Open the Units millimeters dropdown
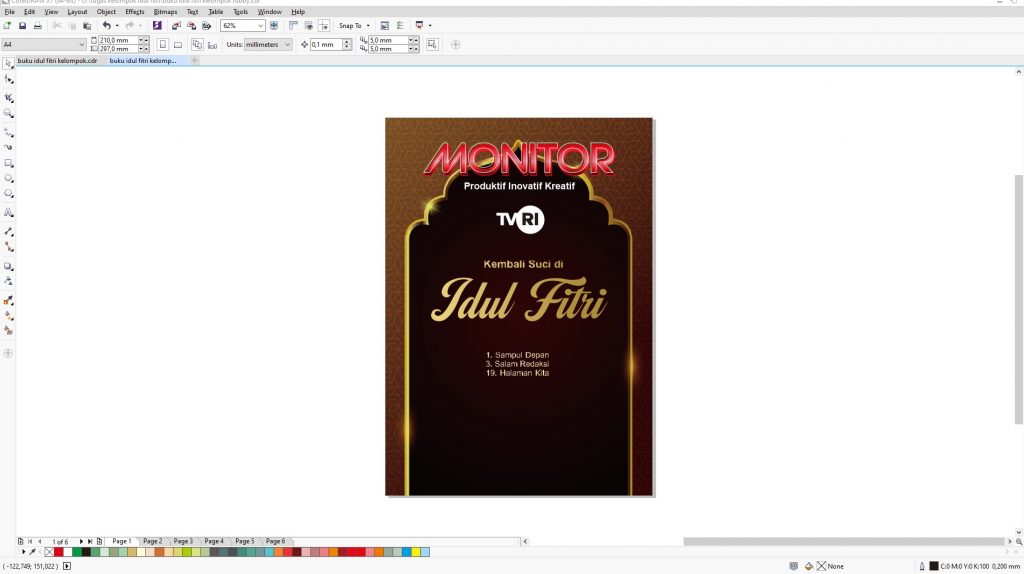 coord(287,44)
